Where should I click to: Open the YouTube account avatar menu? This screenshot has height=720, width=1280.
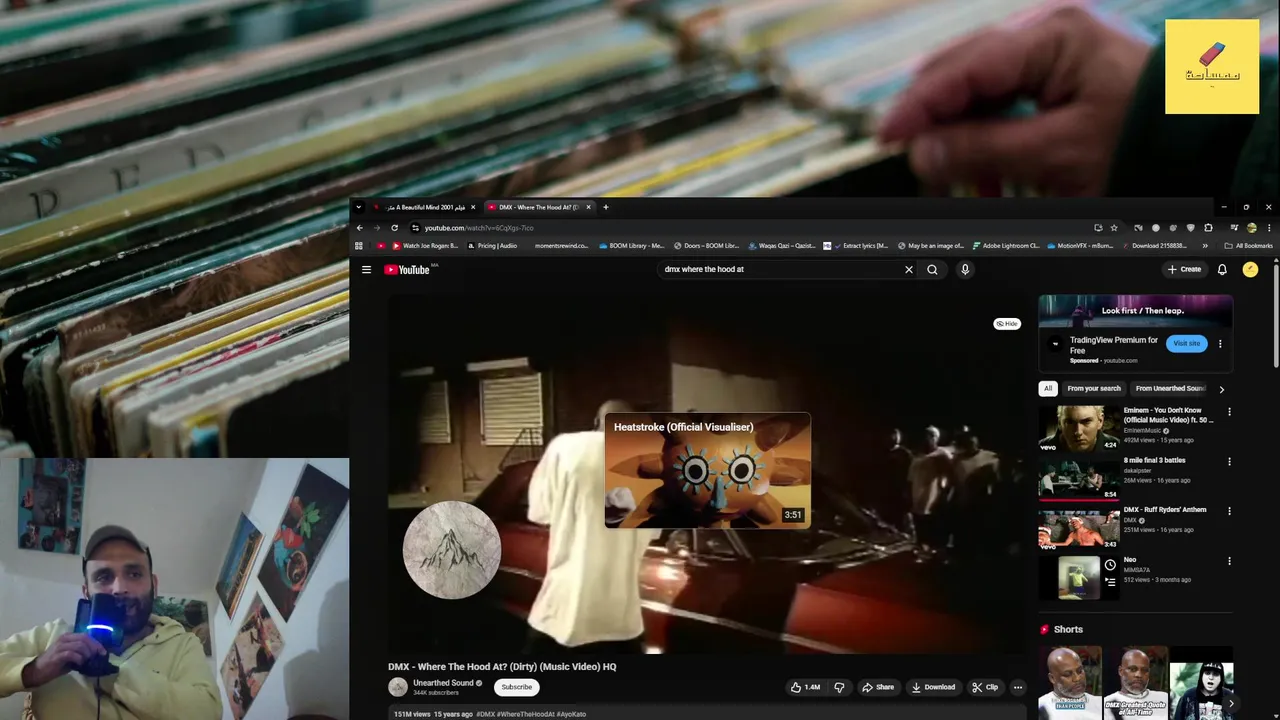pyautogui.click(x=1250, y=269)
